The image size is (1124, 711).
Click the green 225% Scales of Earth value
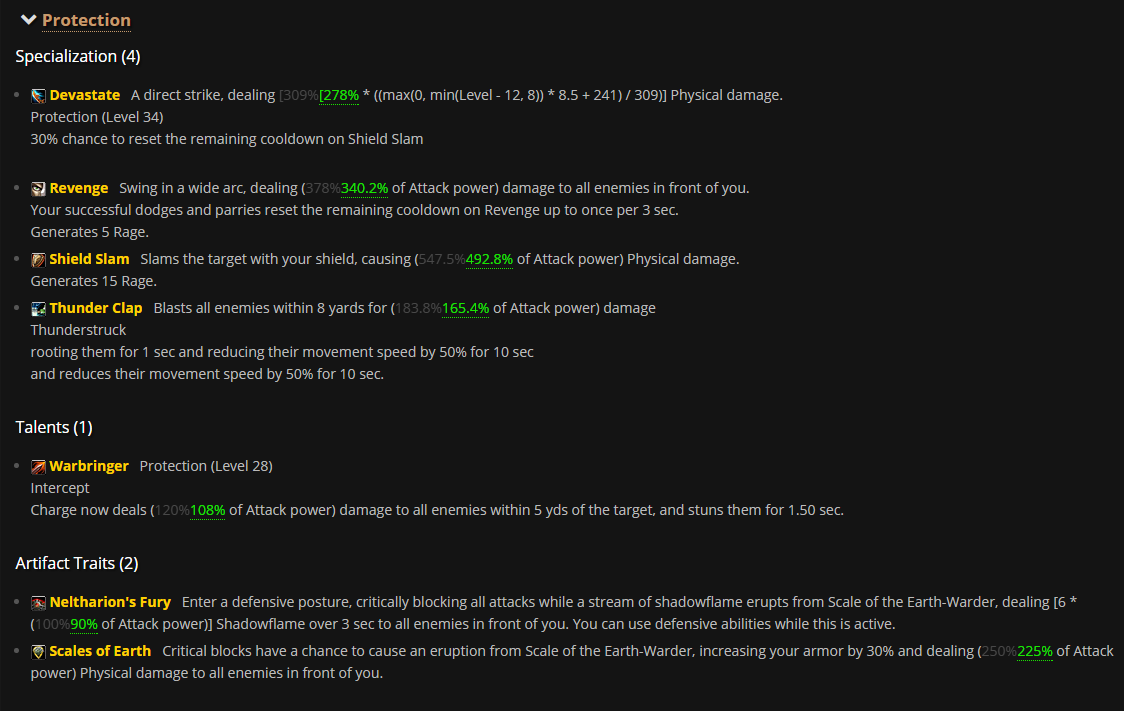point(1034,651)
